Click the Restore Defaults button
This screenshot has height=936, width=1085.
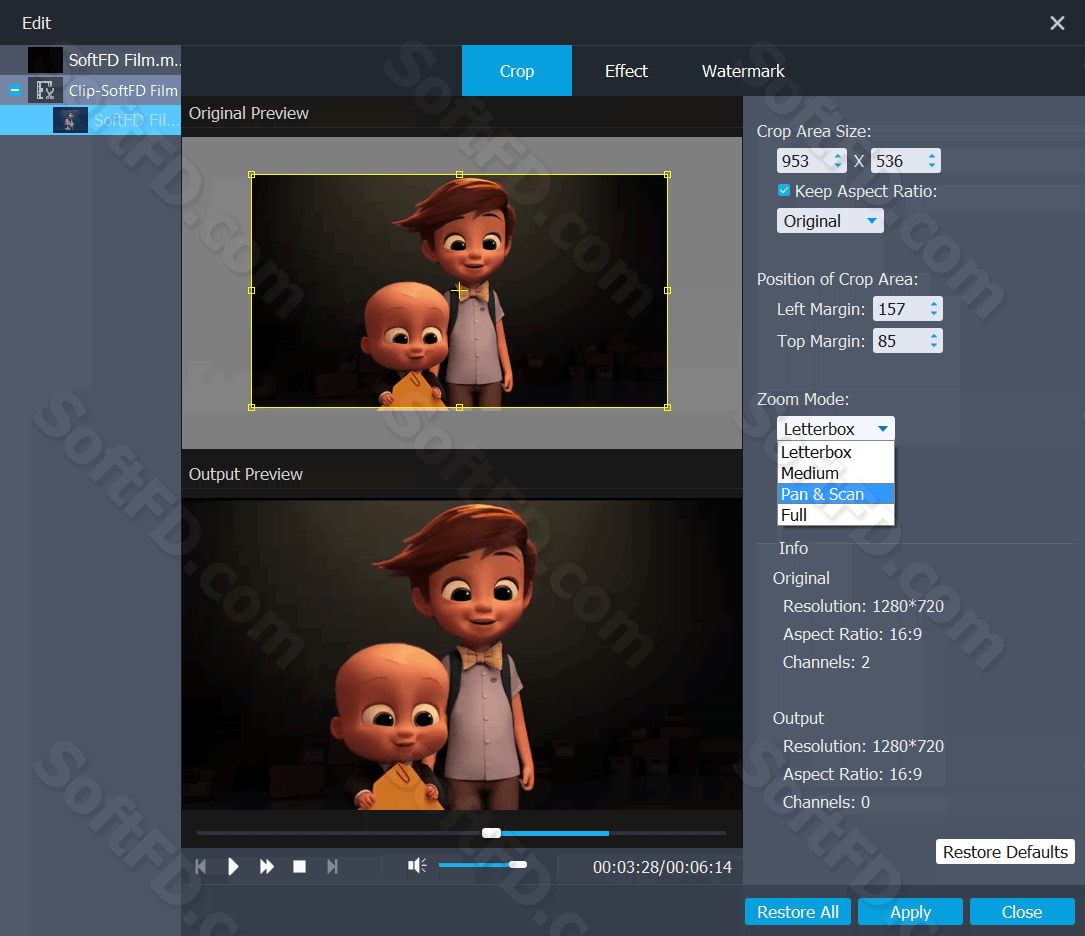tap(1005, 852)
